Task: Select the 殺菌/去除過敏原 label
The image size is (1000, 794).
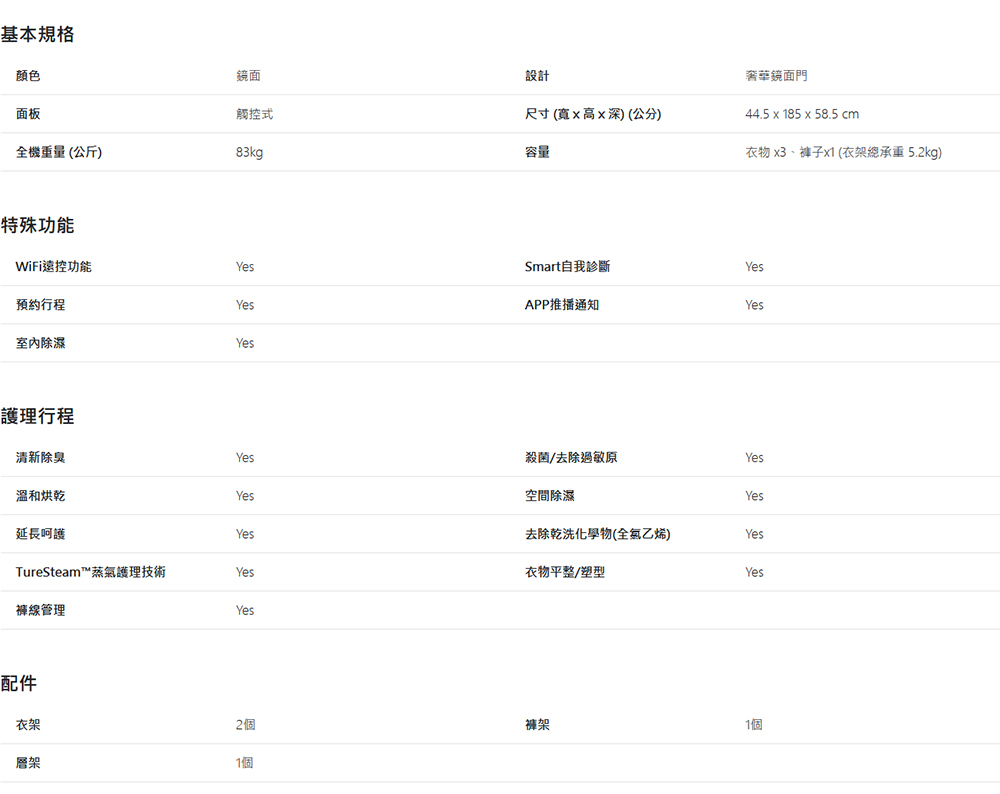Action: click(571, 457)
